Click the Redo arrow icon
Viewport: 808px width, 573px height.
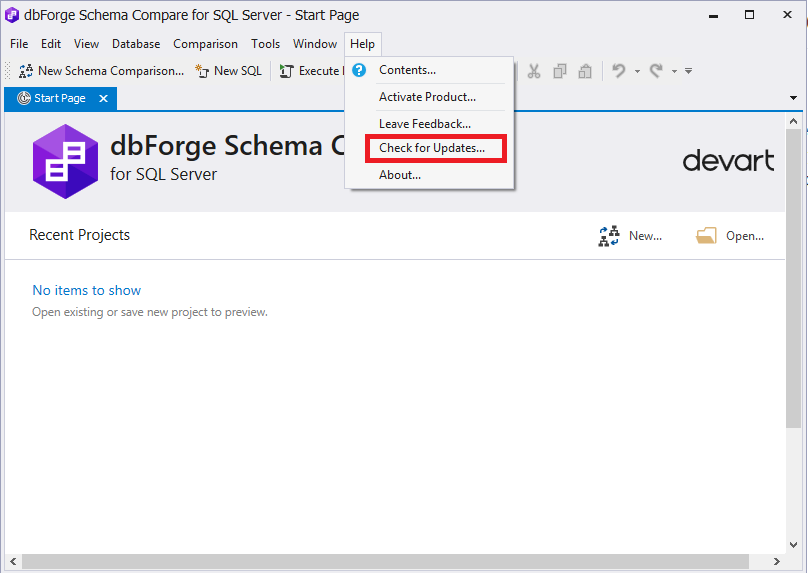click(x=656, y=71)
